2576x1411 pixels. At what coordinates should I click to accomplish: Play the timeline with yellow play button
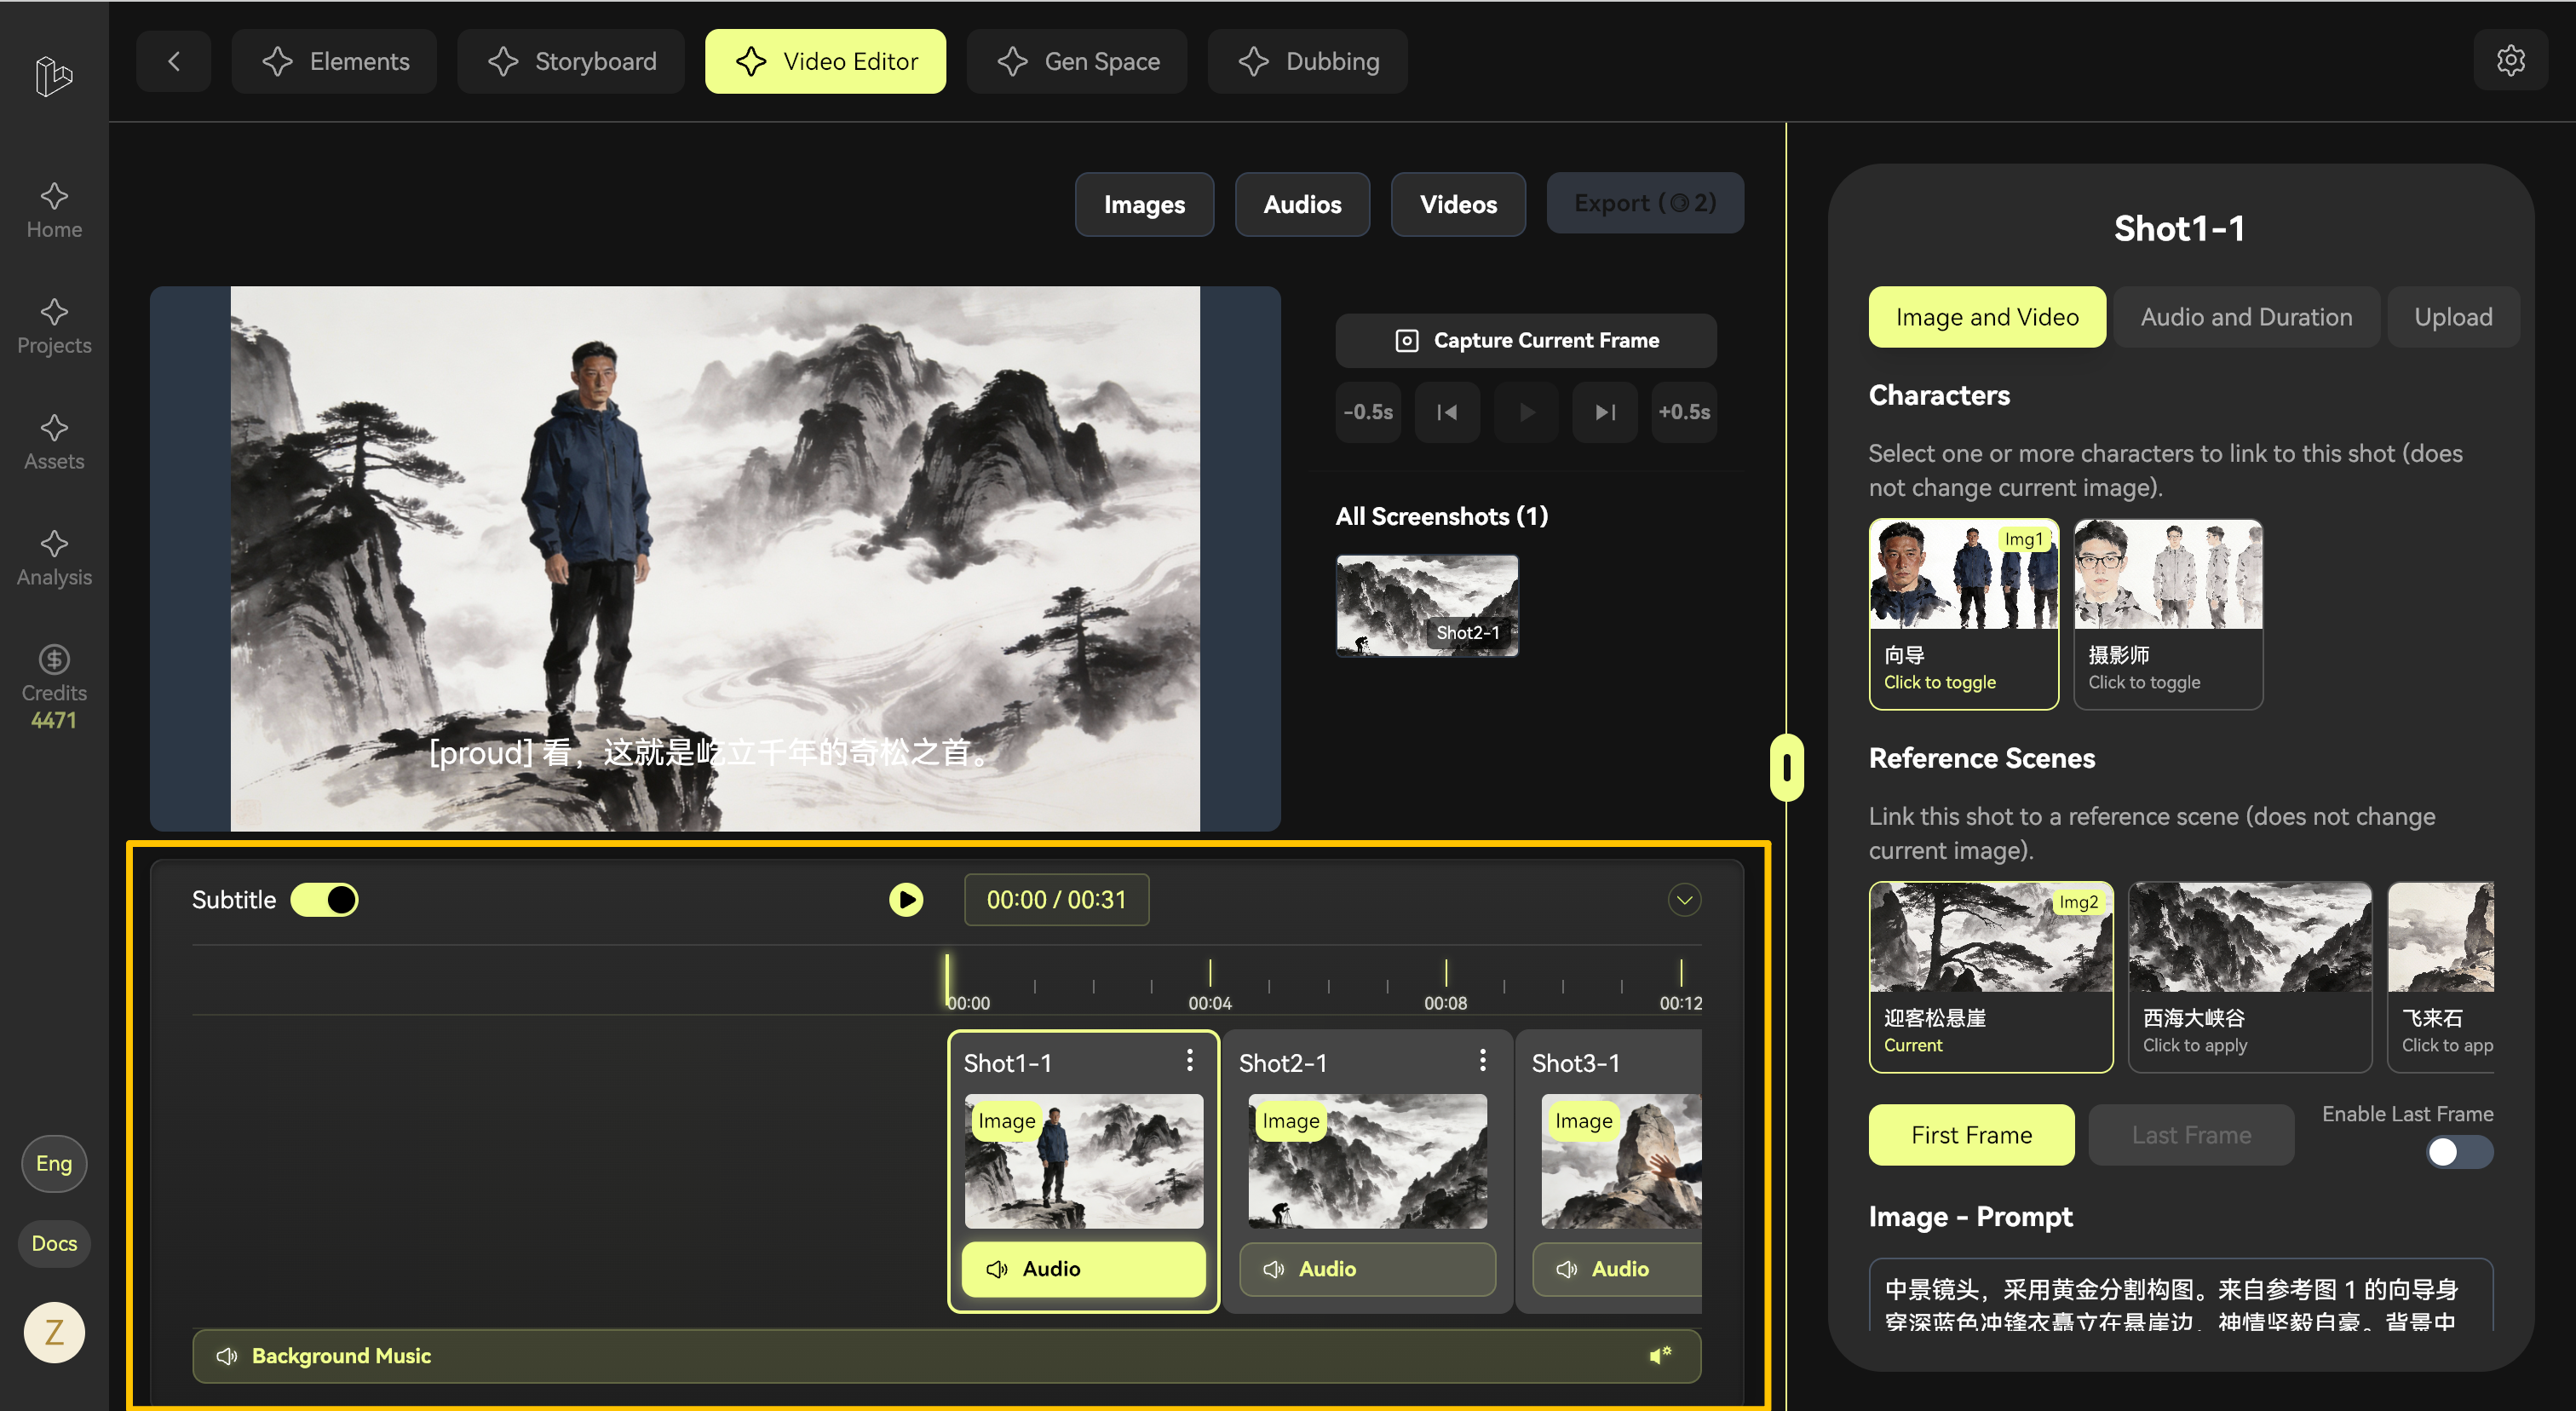[x=906, y=899]
